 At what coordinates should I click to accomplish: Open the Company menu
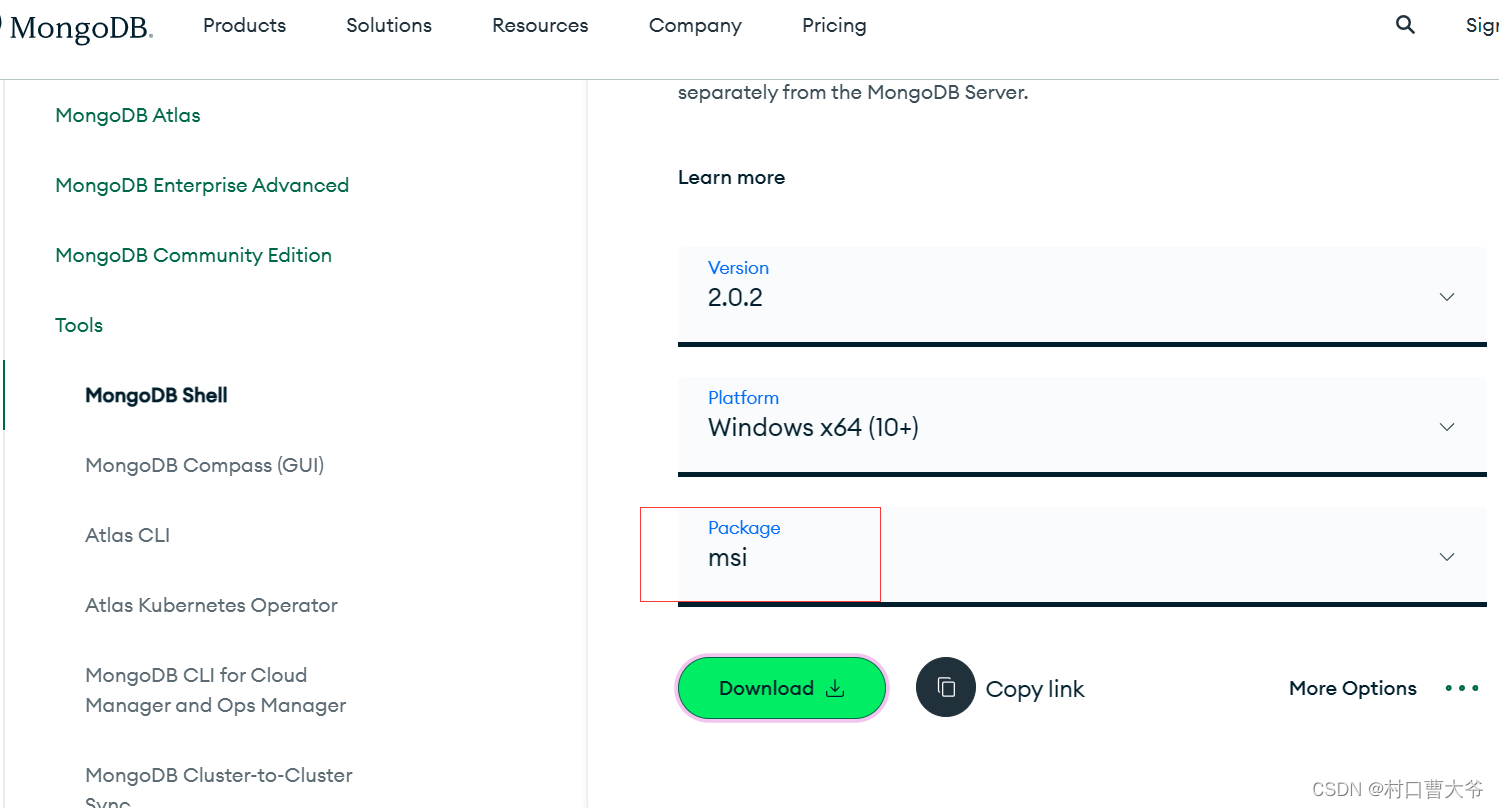694,25
